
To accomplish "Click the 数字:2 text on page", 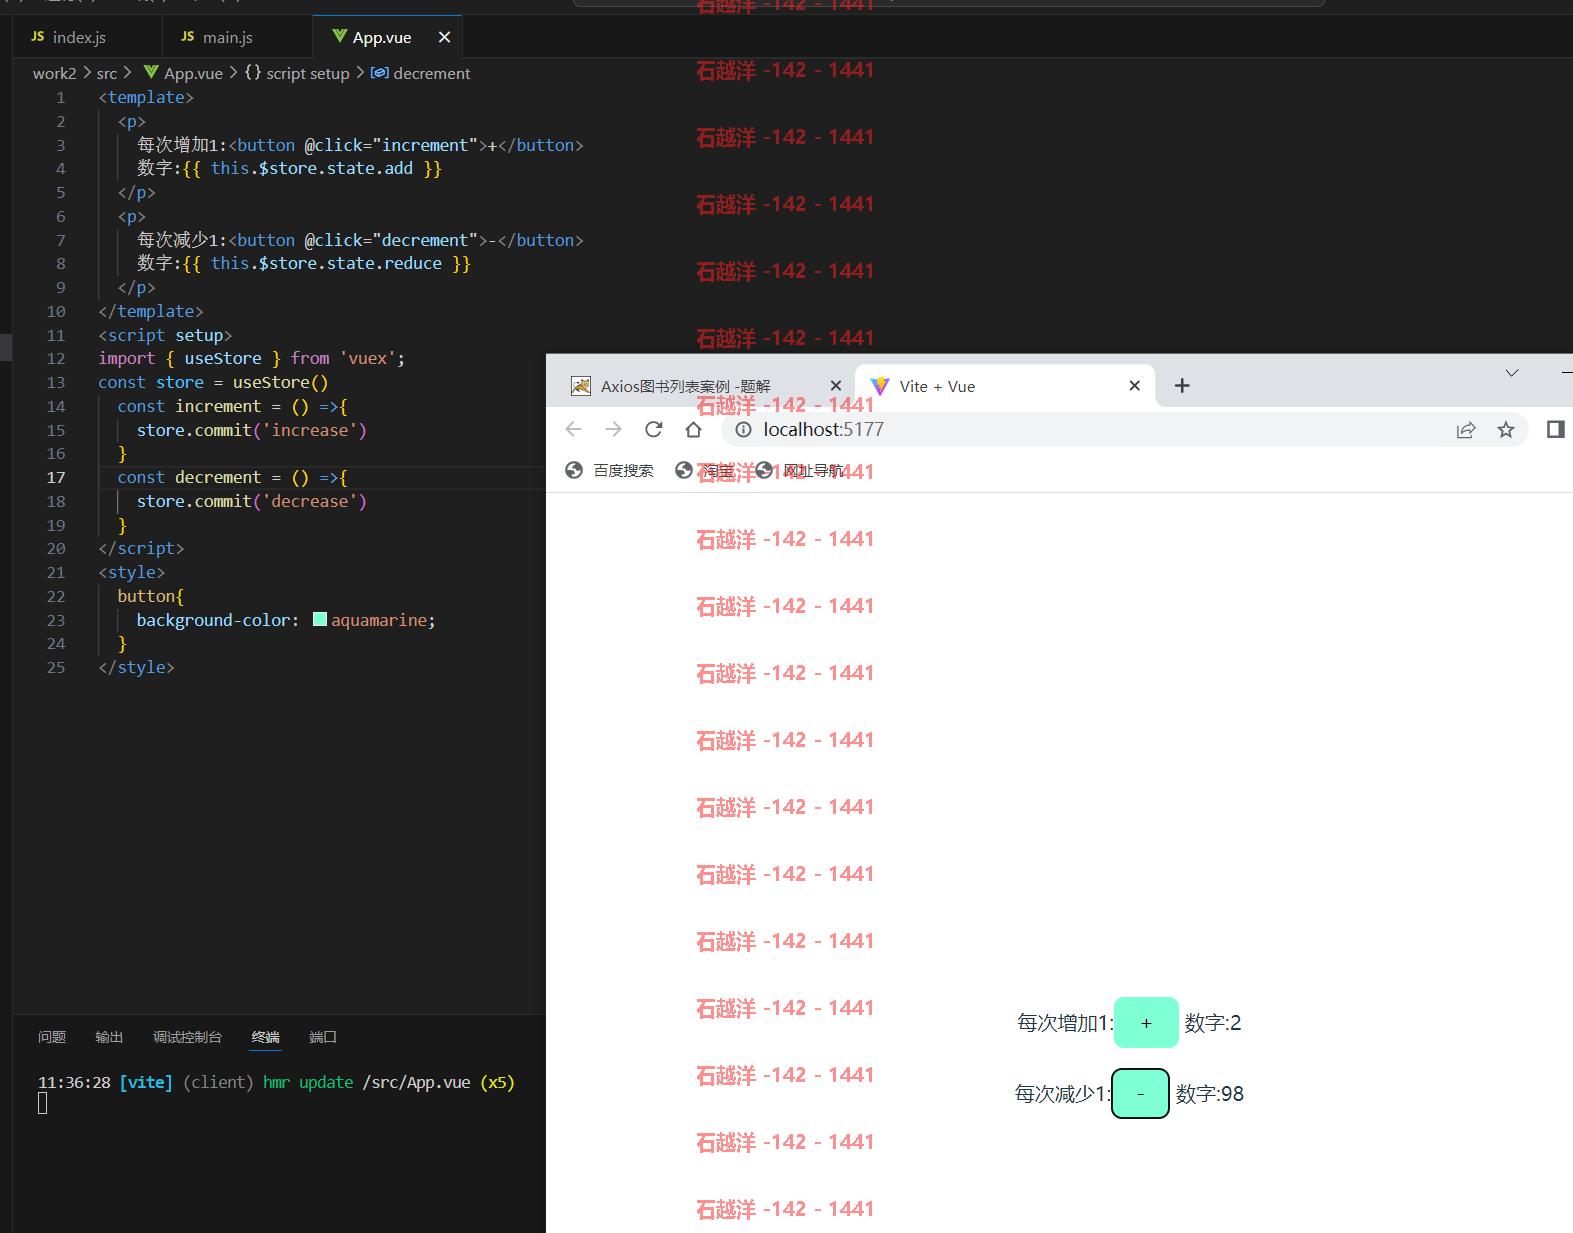I will coord(1213,1023).
